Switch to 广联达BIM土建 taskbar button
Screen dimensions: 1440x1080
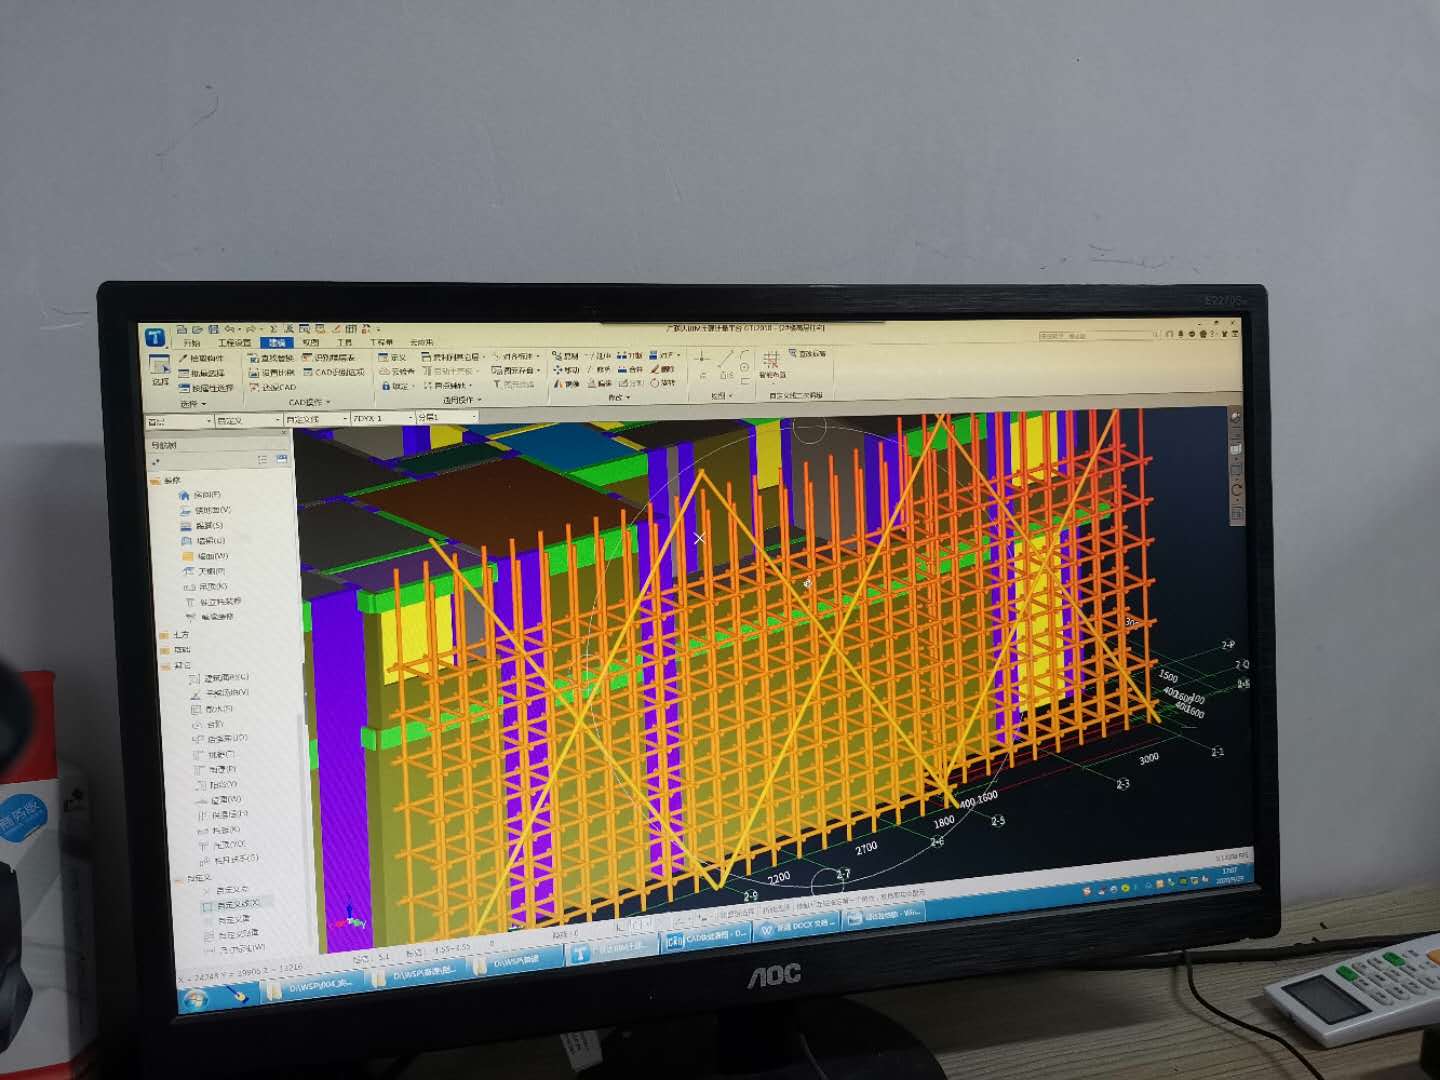point(612,952)
